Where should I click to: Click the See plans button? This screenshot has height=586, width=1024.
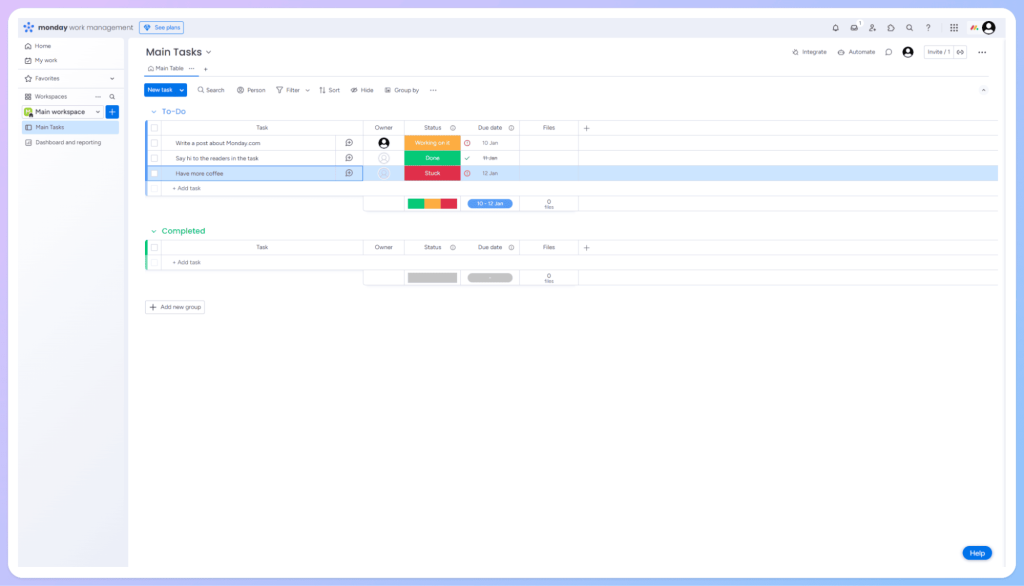[161, 27]
